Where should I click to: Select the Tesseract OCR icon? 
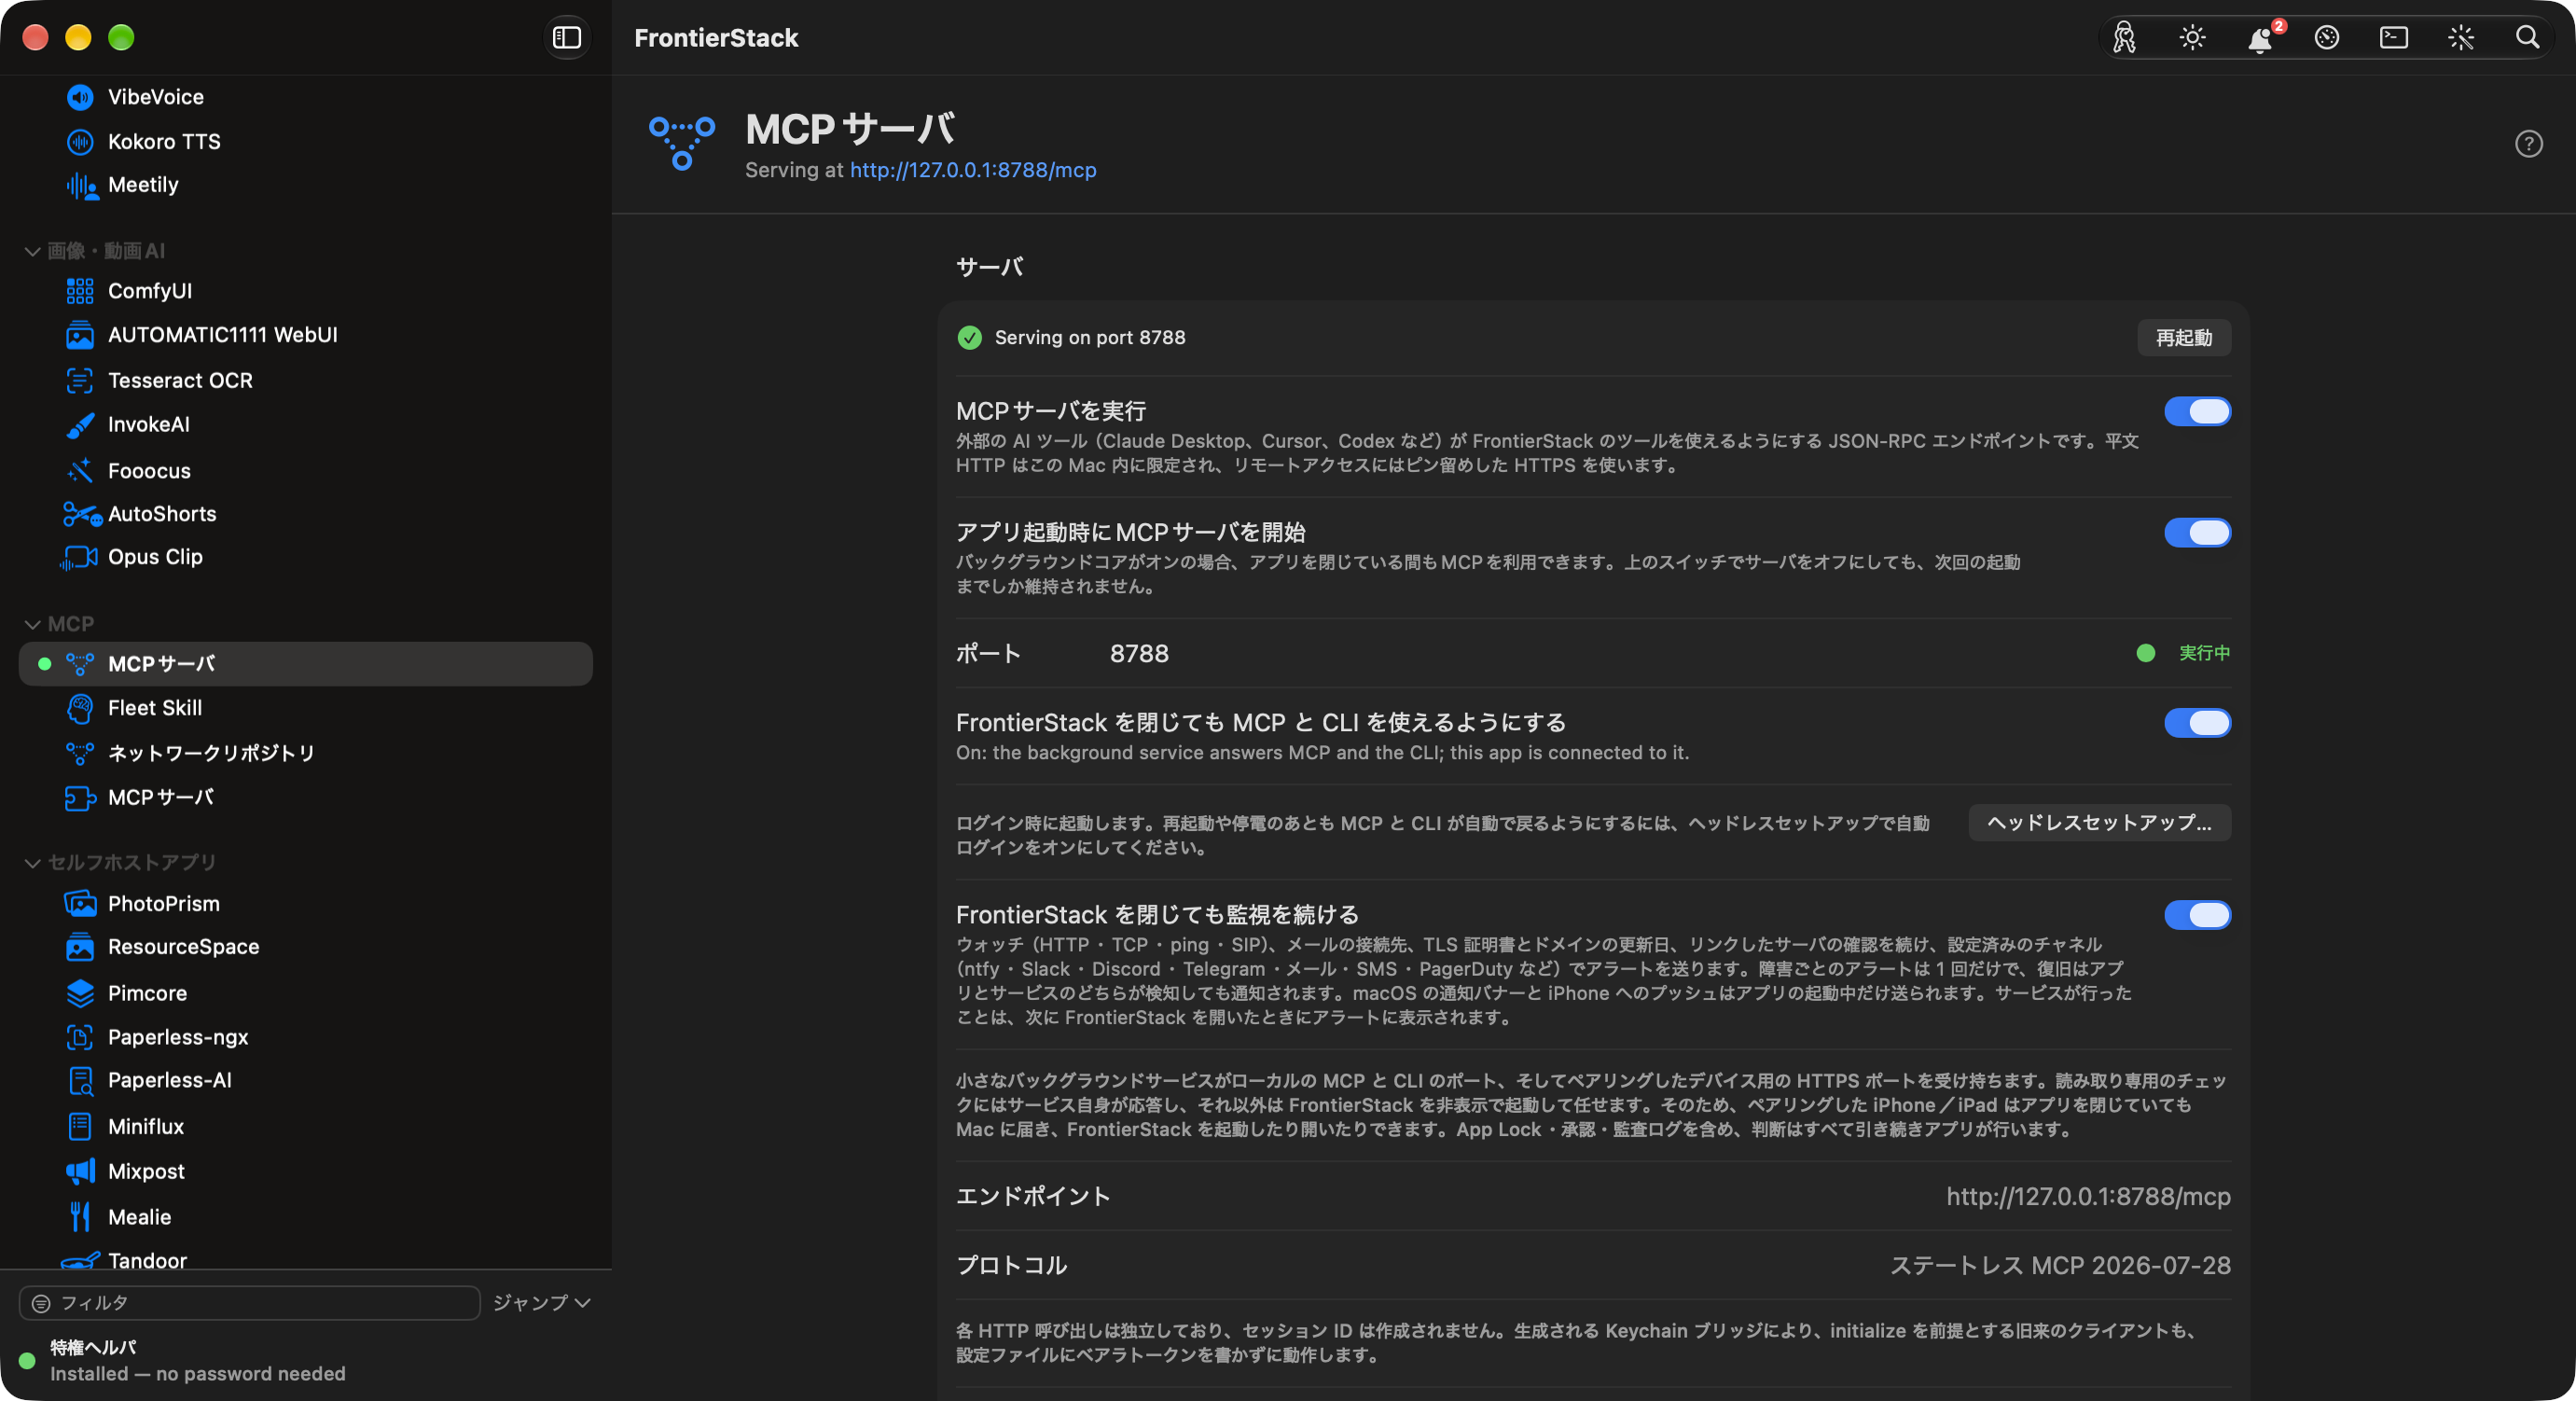click(x=80, y=380)
